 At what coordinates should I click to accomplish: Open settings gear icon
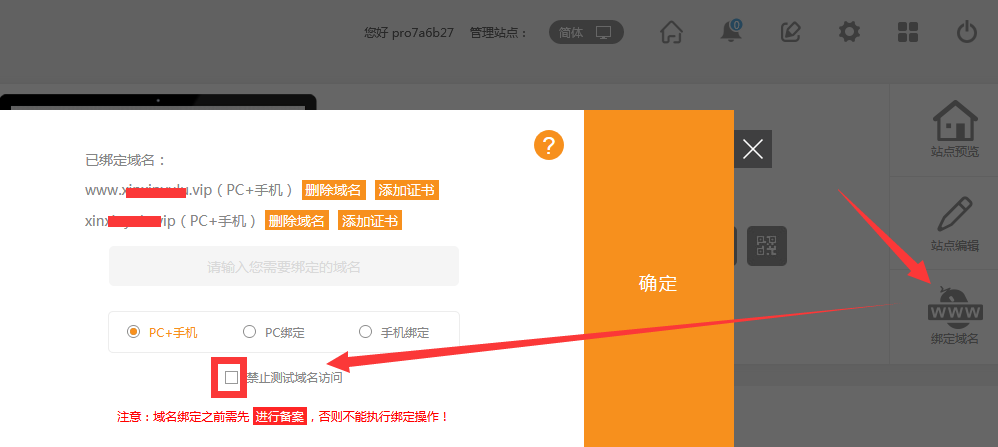point(849,32)
